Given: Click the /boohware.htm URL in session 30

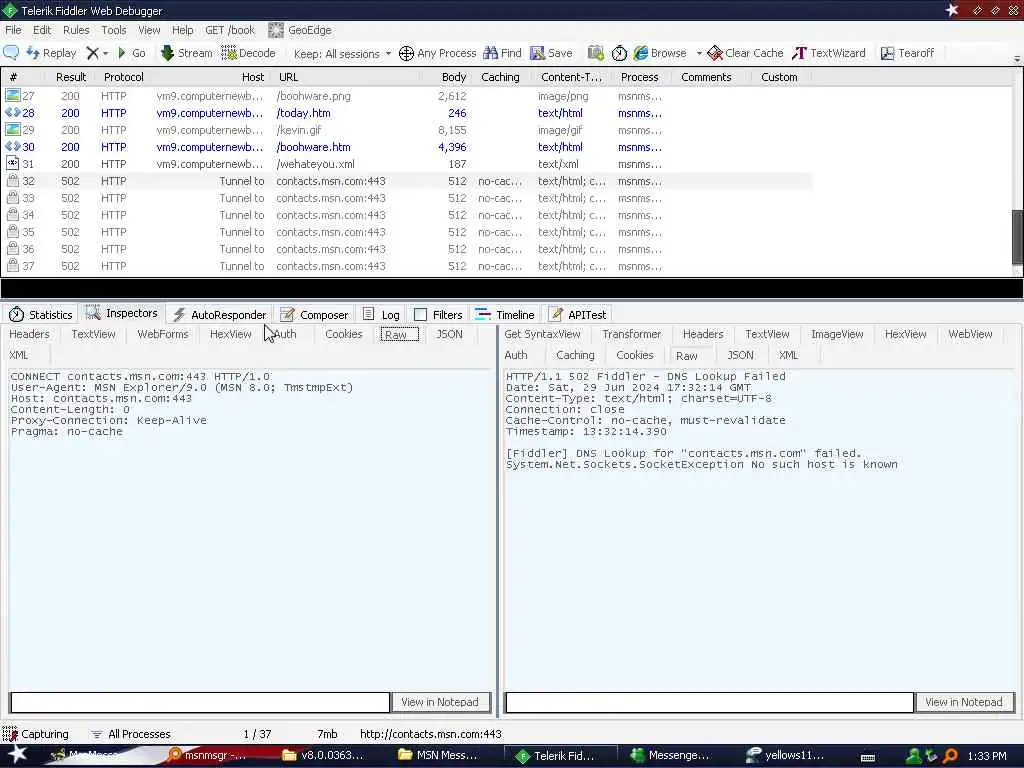Looking at the screenshot, I should pos(313,147).
